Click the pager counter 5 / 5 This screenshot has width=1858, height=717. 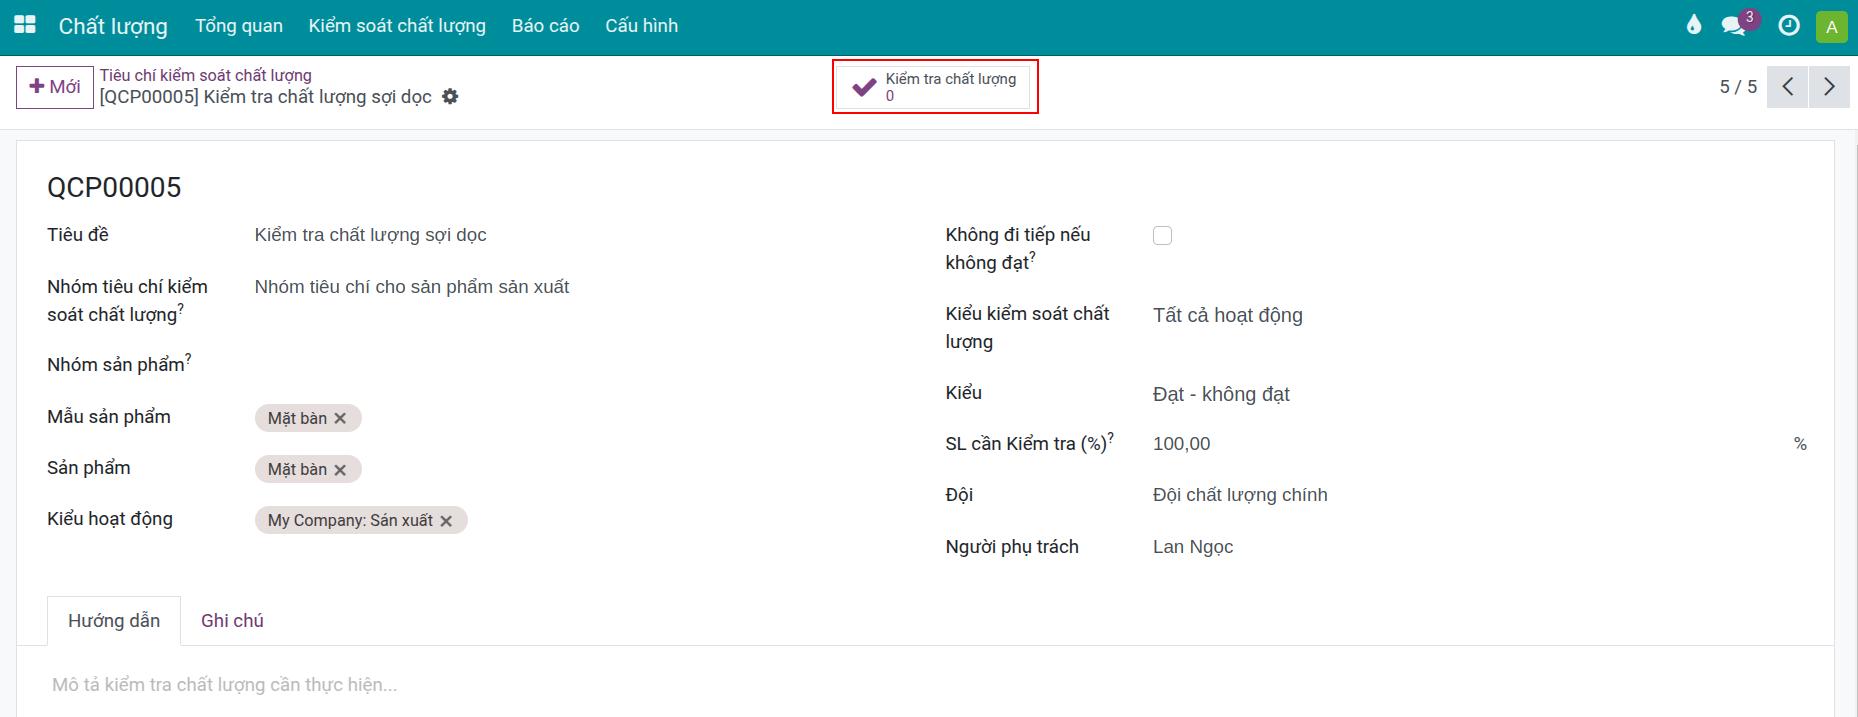(1738, 87)
